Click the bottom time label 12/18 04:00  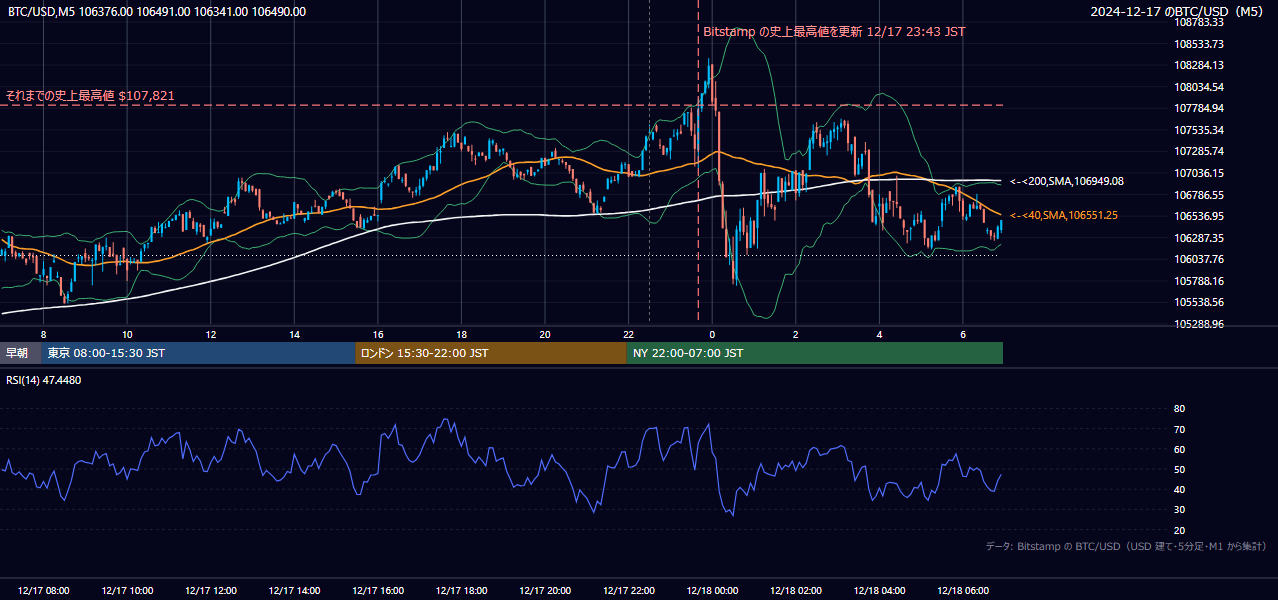[x=879, y=591]
